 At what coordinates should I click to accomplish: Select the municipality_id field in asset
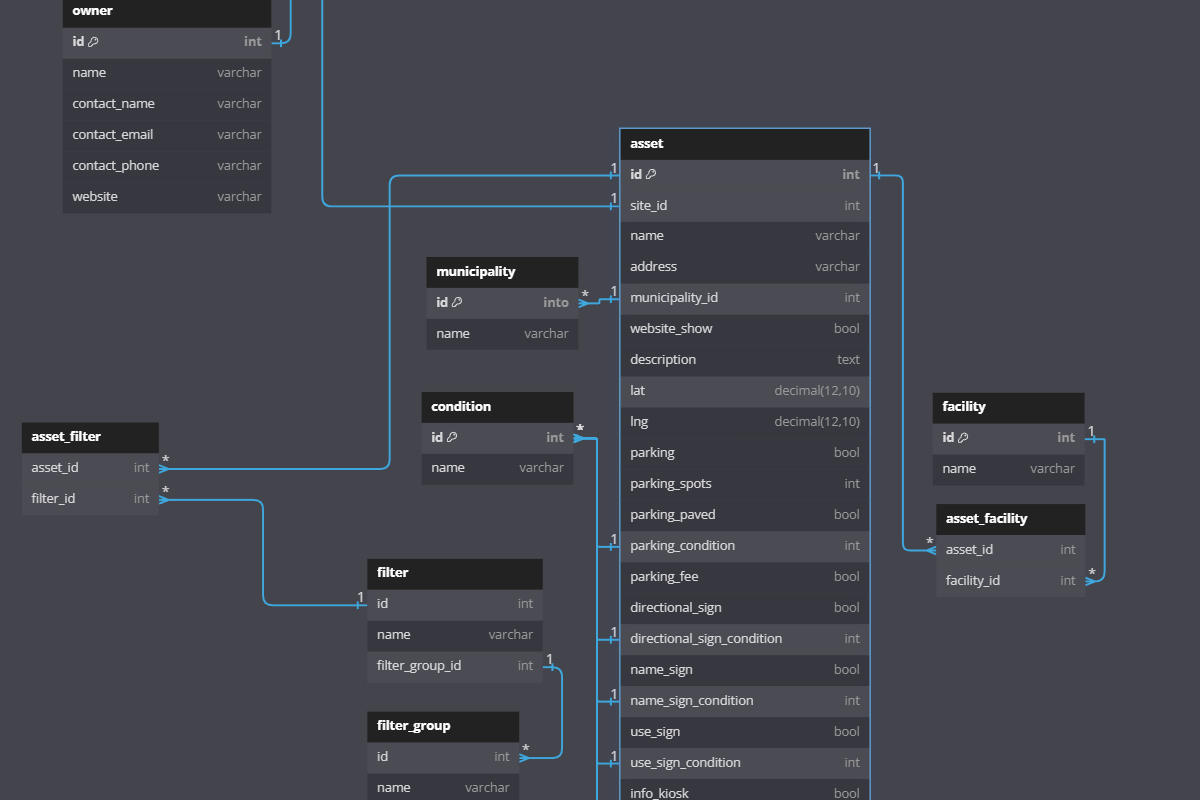[745, 299]
